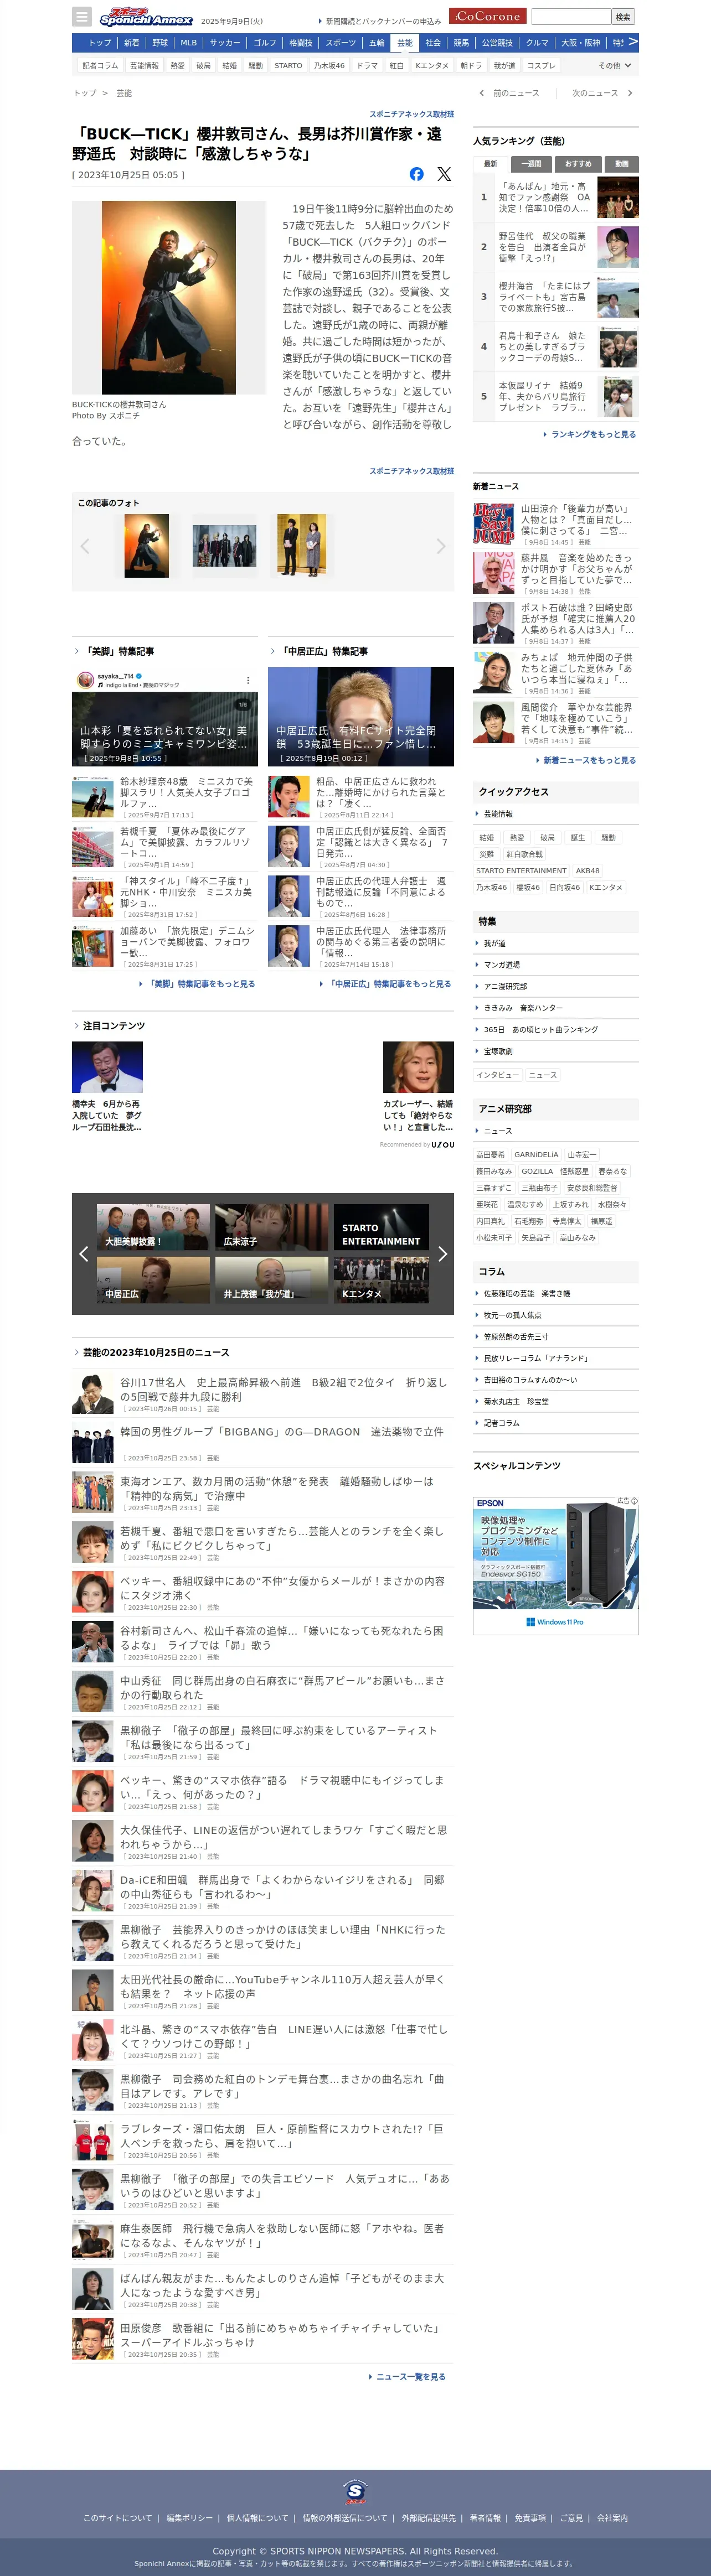Select the 最新 ranking tab

[x=490, y=164]
